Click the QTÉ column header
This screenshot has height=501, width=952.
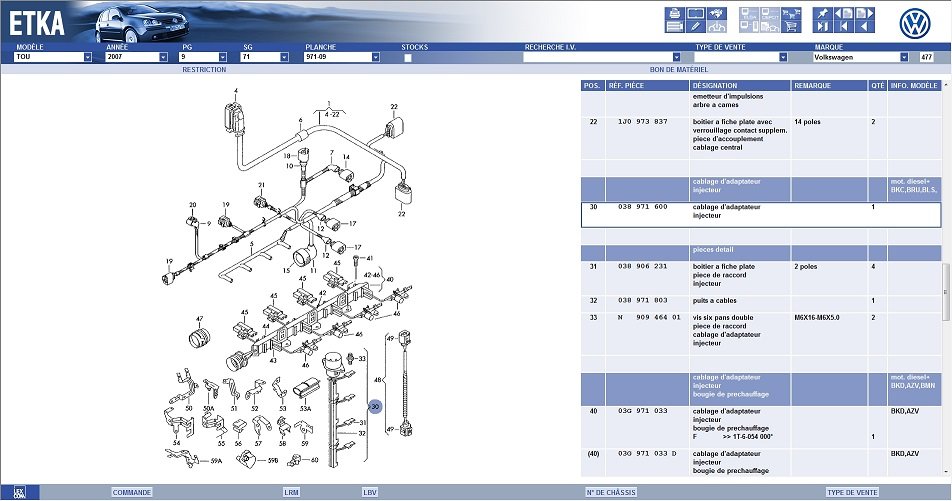878,86
